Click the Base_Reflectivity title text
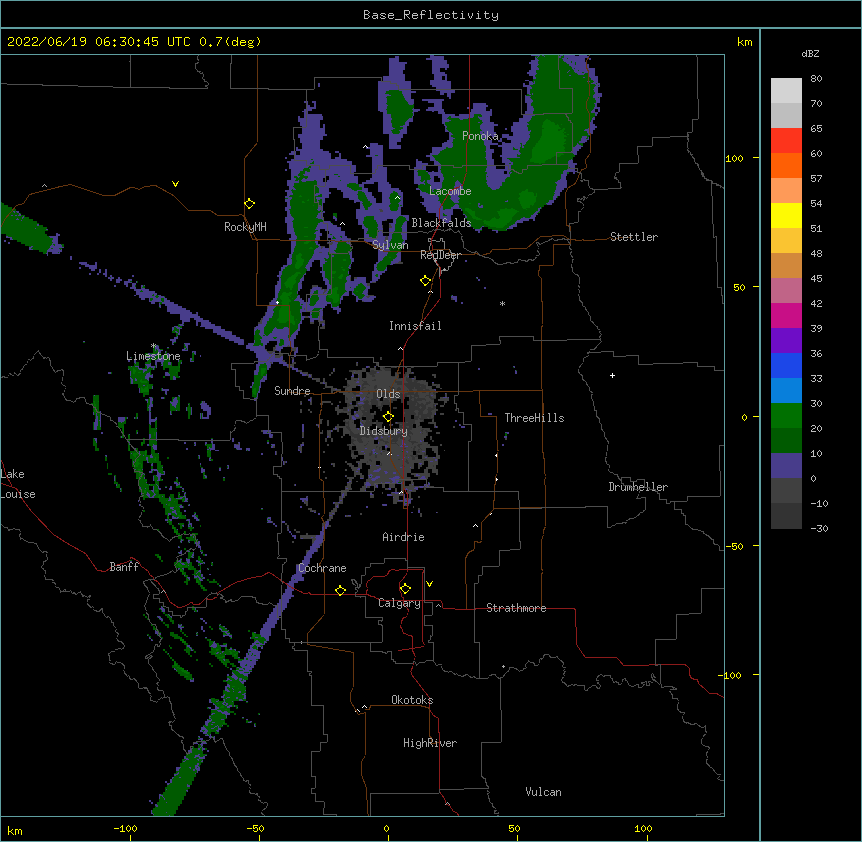Viewport: 862px width, 842px height. (x=431, y=15)
